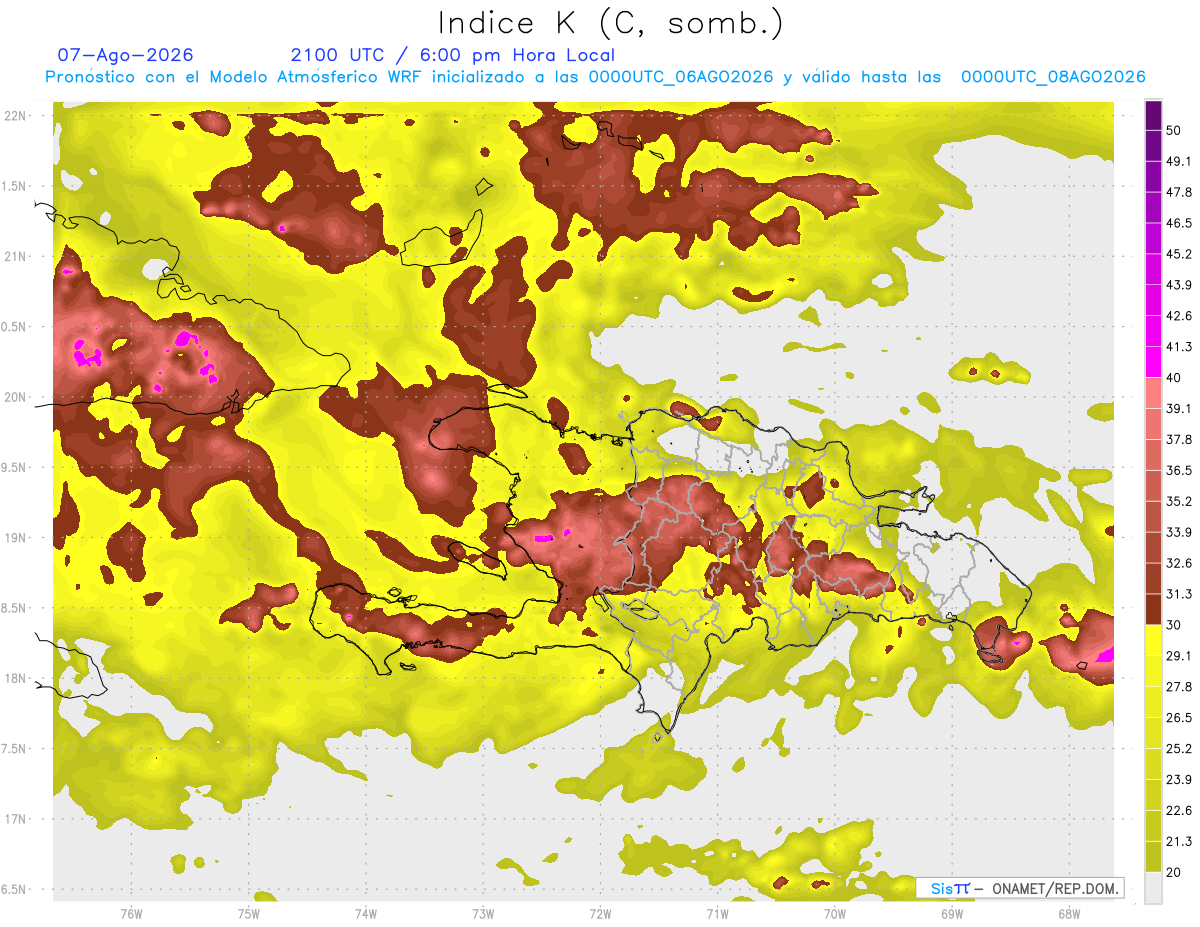The height and width of the screenshot is (927, 1200).
Task: Click colorbar value "47.8"
Action: (1179, 193)
